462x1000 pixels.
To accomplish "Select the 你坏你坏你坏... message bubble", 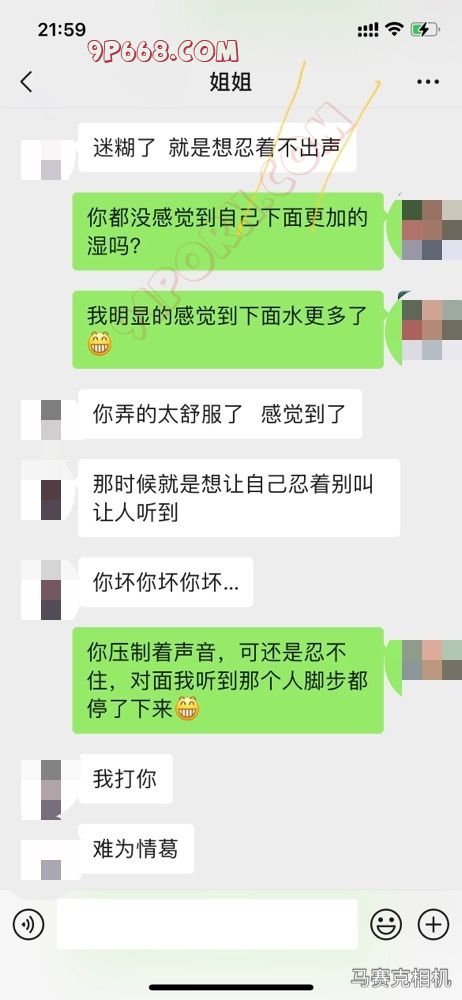I will coord(166,582).
